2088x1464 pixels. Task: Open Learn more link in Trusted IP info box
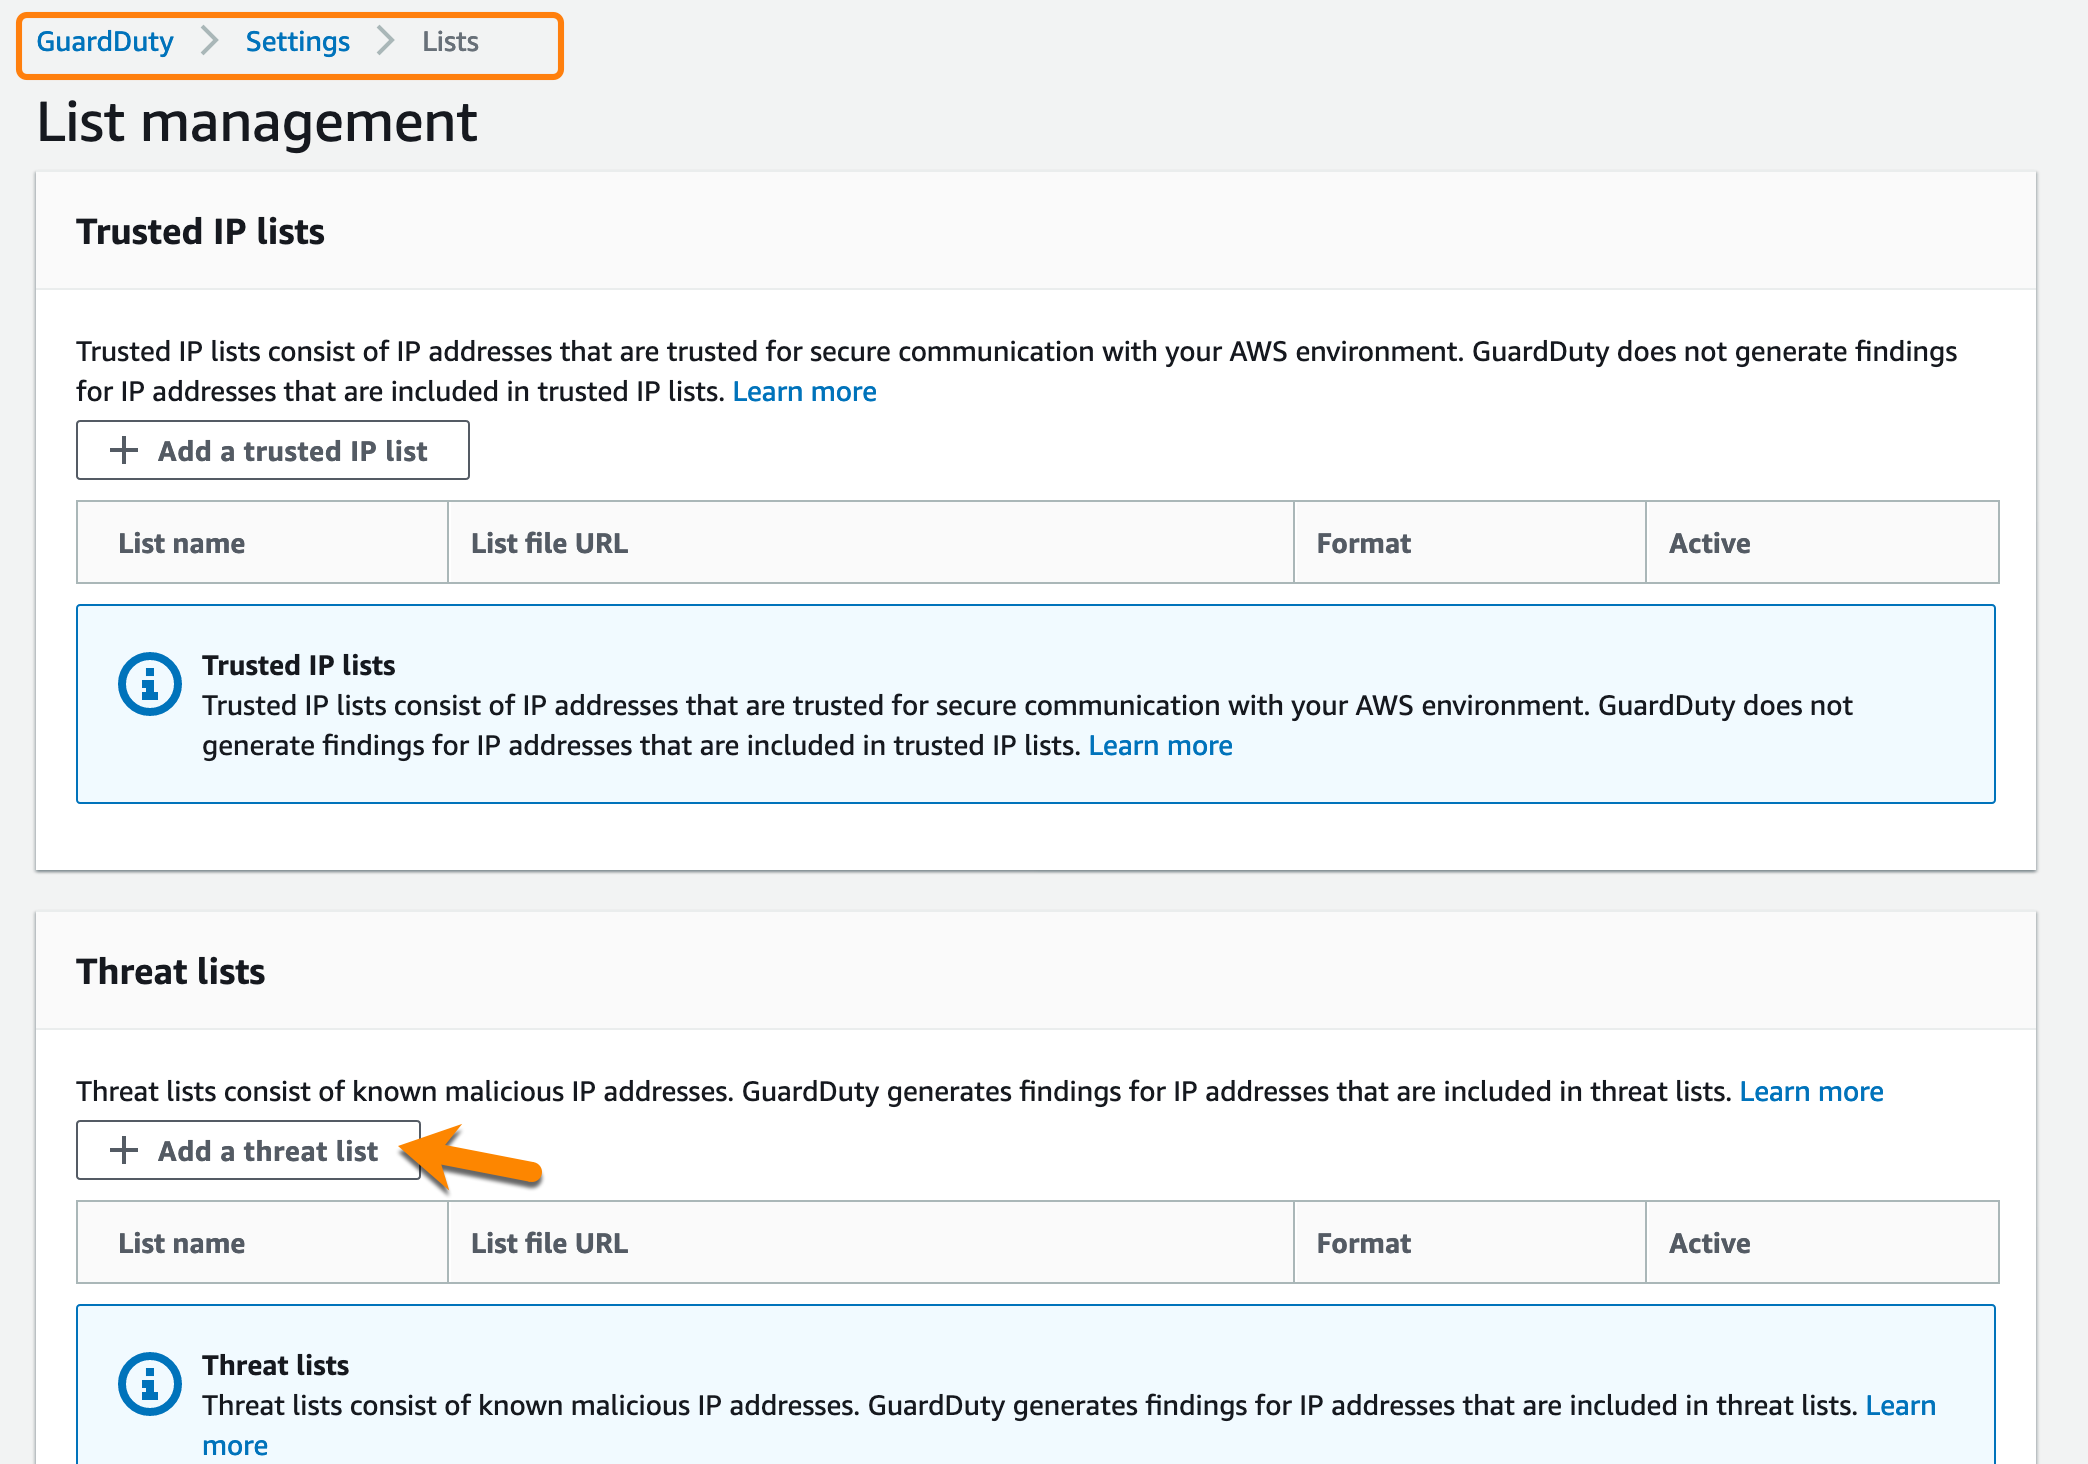(x=1160, y=746)
